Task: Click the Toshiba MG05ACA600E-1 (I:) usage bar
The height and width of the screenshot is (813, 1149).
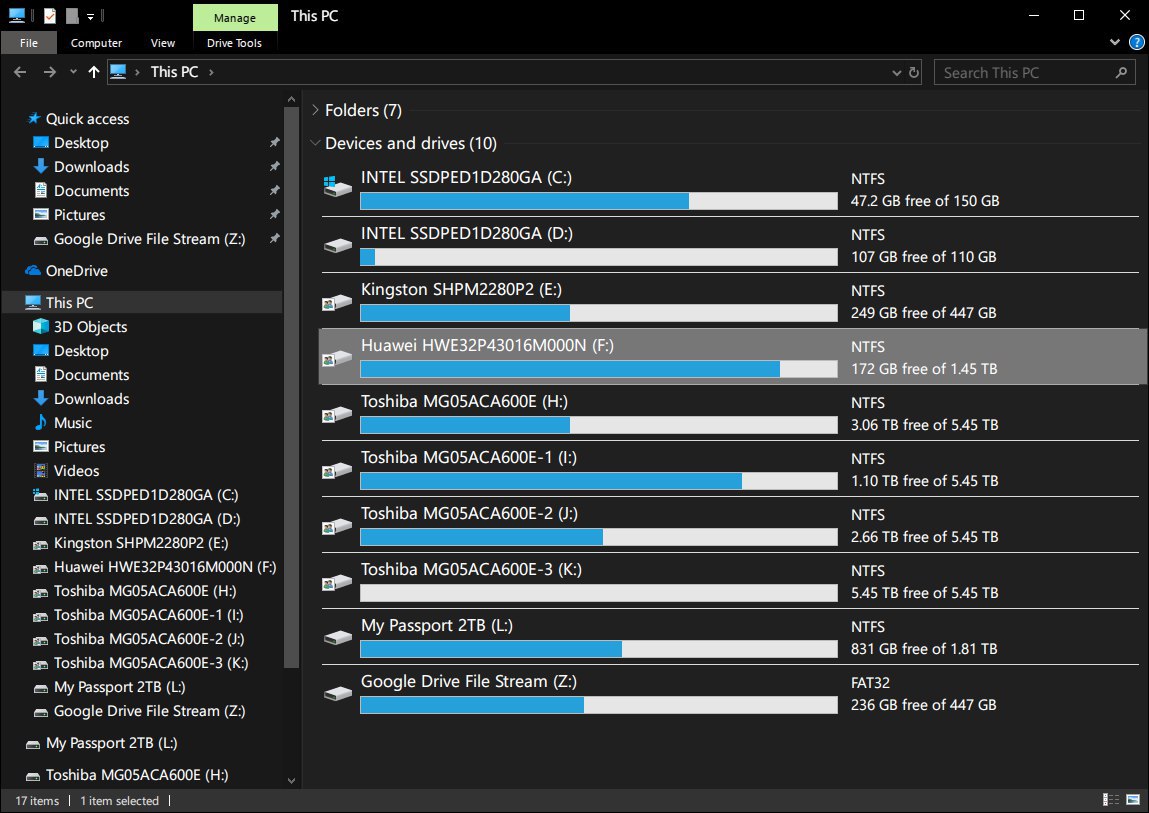Action: tap(598, 481)
